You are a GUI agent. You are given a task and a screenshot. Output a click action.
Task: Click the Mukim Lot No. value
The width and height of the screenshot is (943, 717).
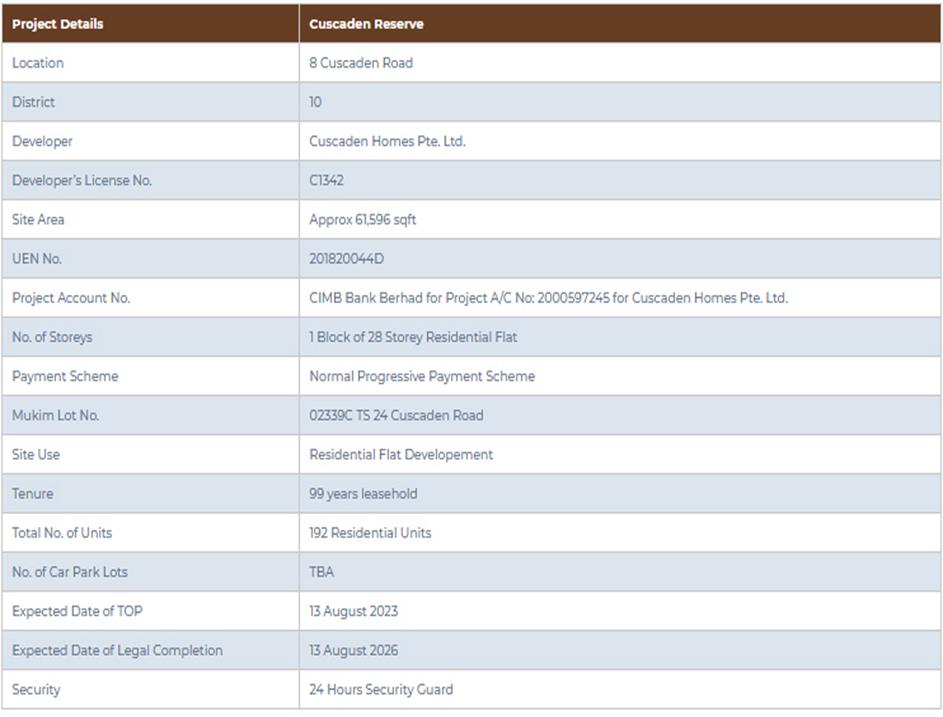point(396,415)
